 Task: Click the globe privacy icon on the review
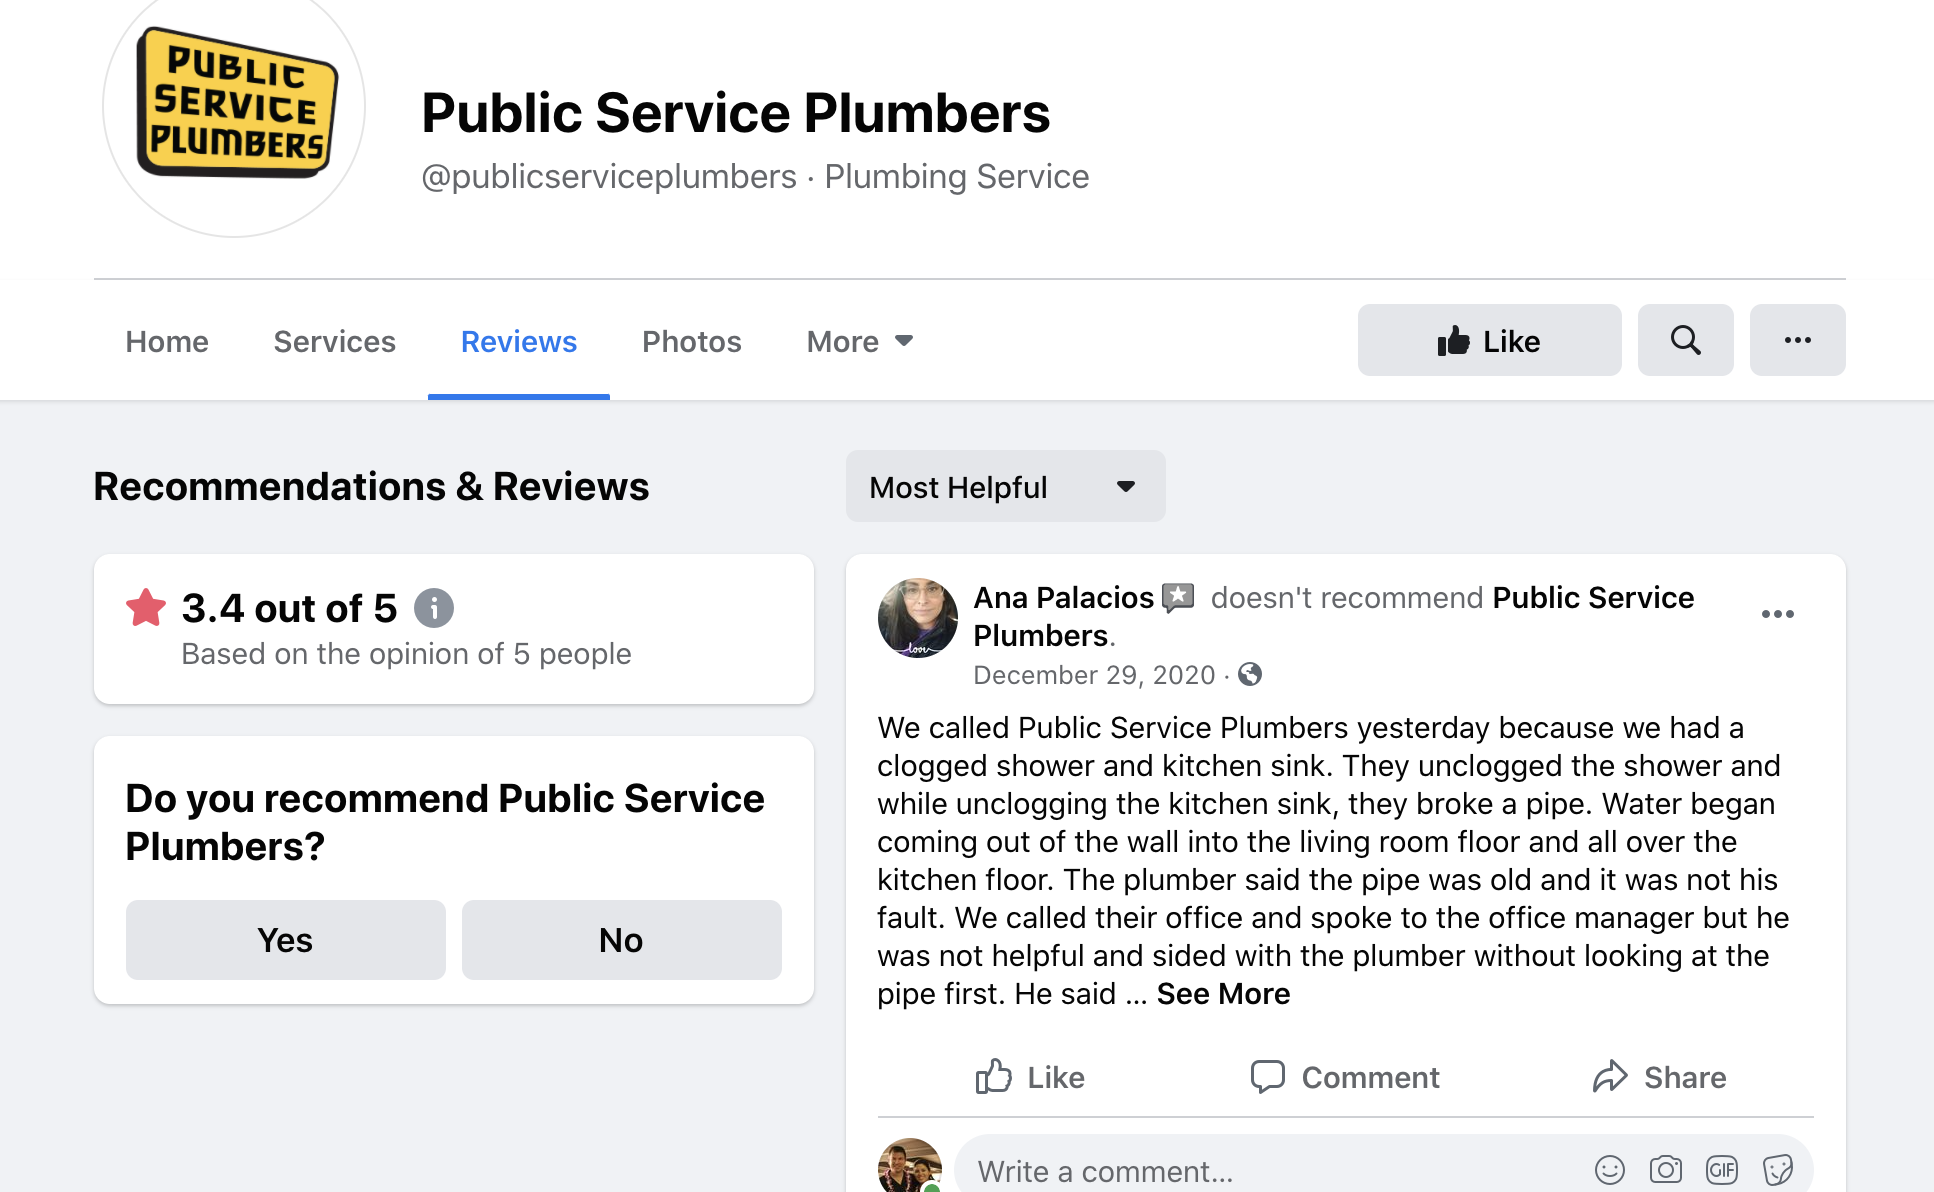click(1249, 676)
